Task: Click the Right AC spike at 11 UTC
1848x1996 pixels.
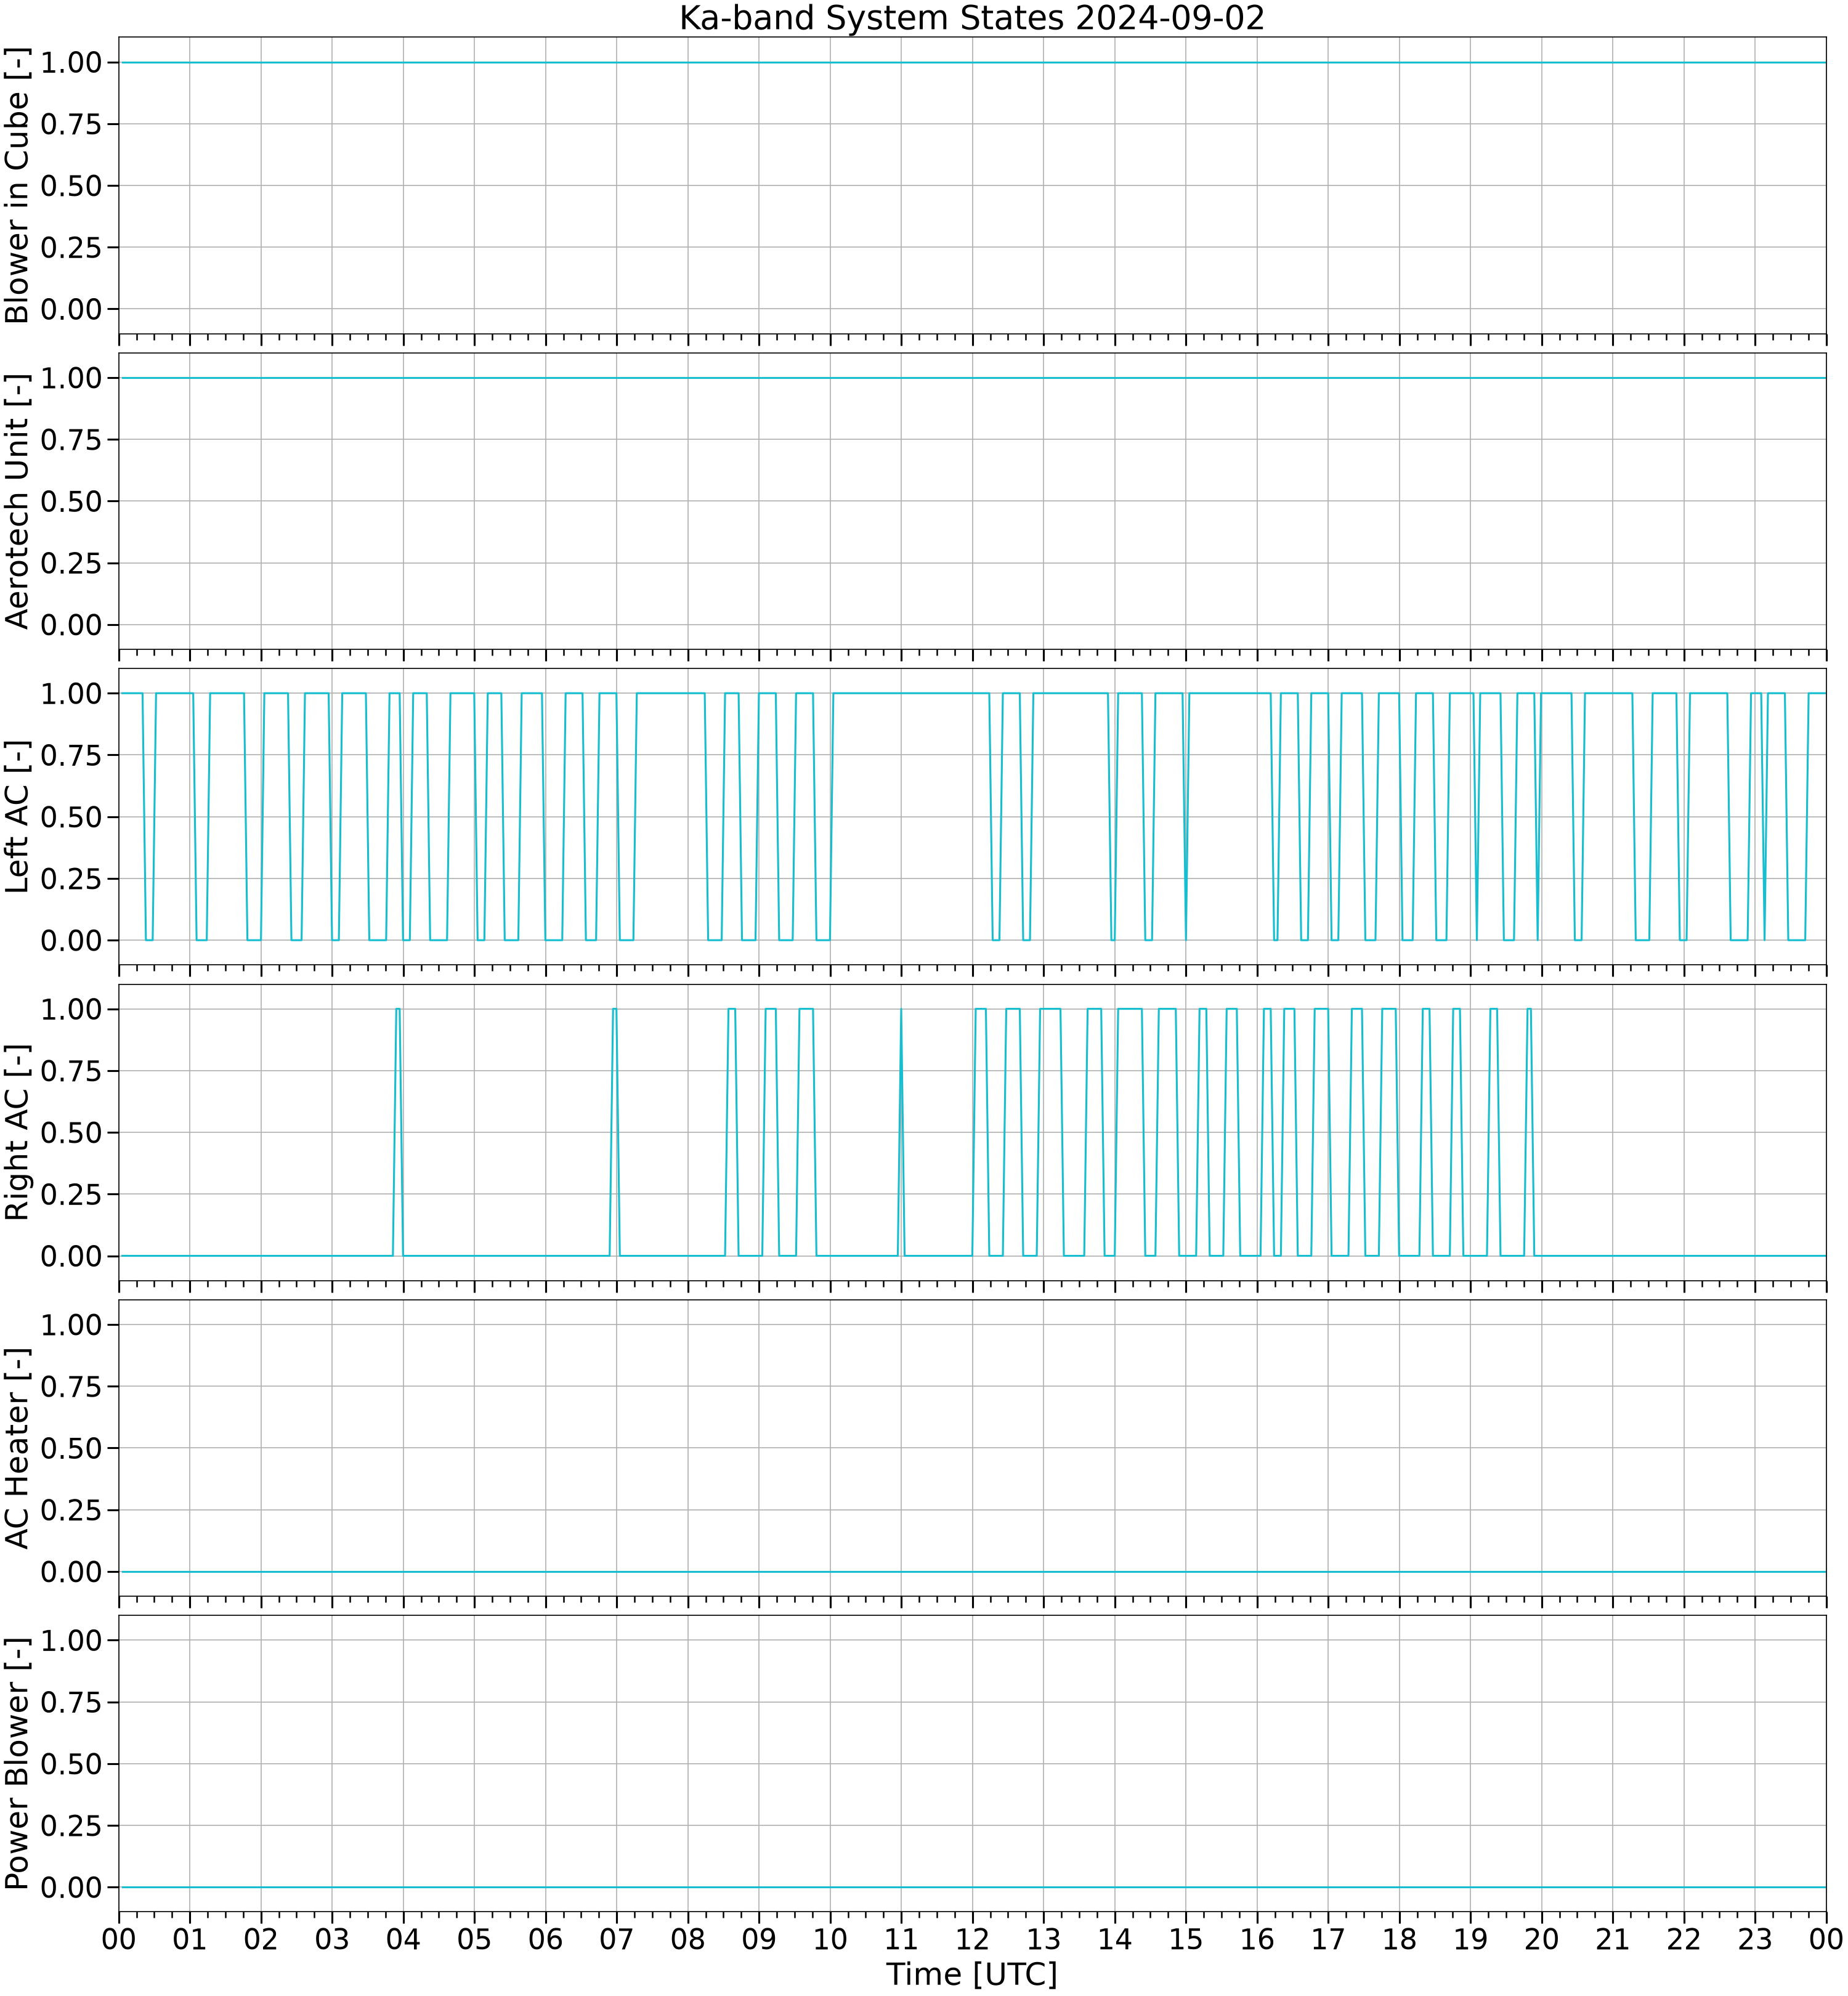Action: 901,1132
